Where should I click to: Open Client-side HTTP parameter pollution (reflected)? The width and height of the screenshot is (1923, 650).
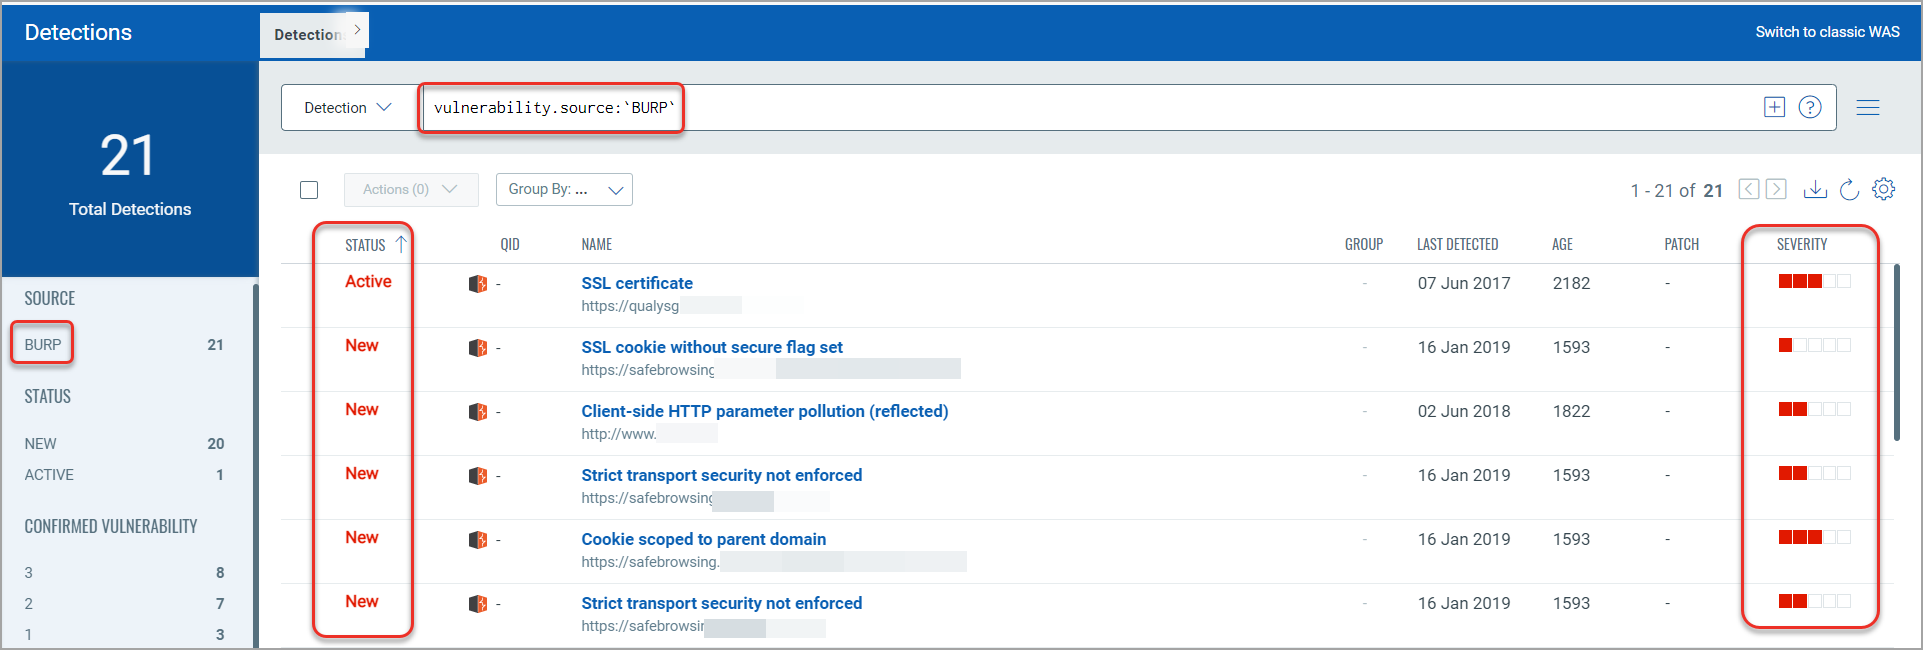click(x=765, y=411)
